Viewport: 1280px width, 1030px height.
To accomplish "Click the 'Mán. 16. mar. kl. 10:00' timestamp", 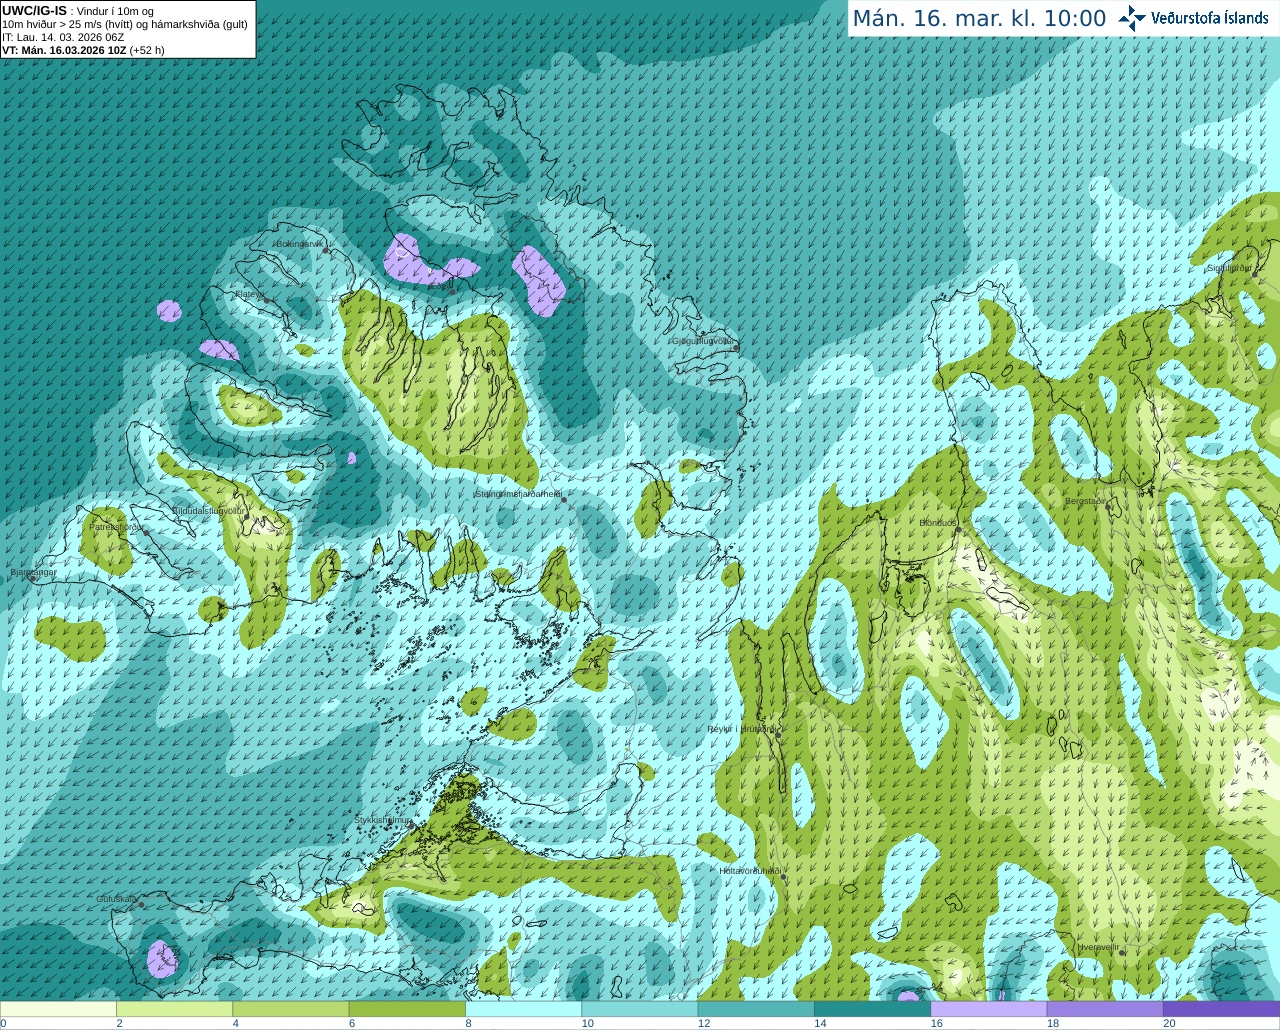I will pyautogui.click(x=979, y=19).
